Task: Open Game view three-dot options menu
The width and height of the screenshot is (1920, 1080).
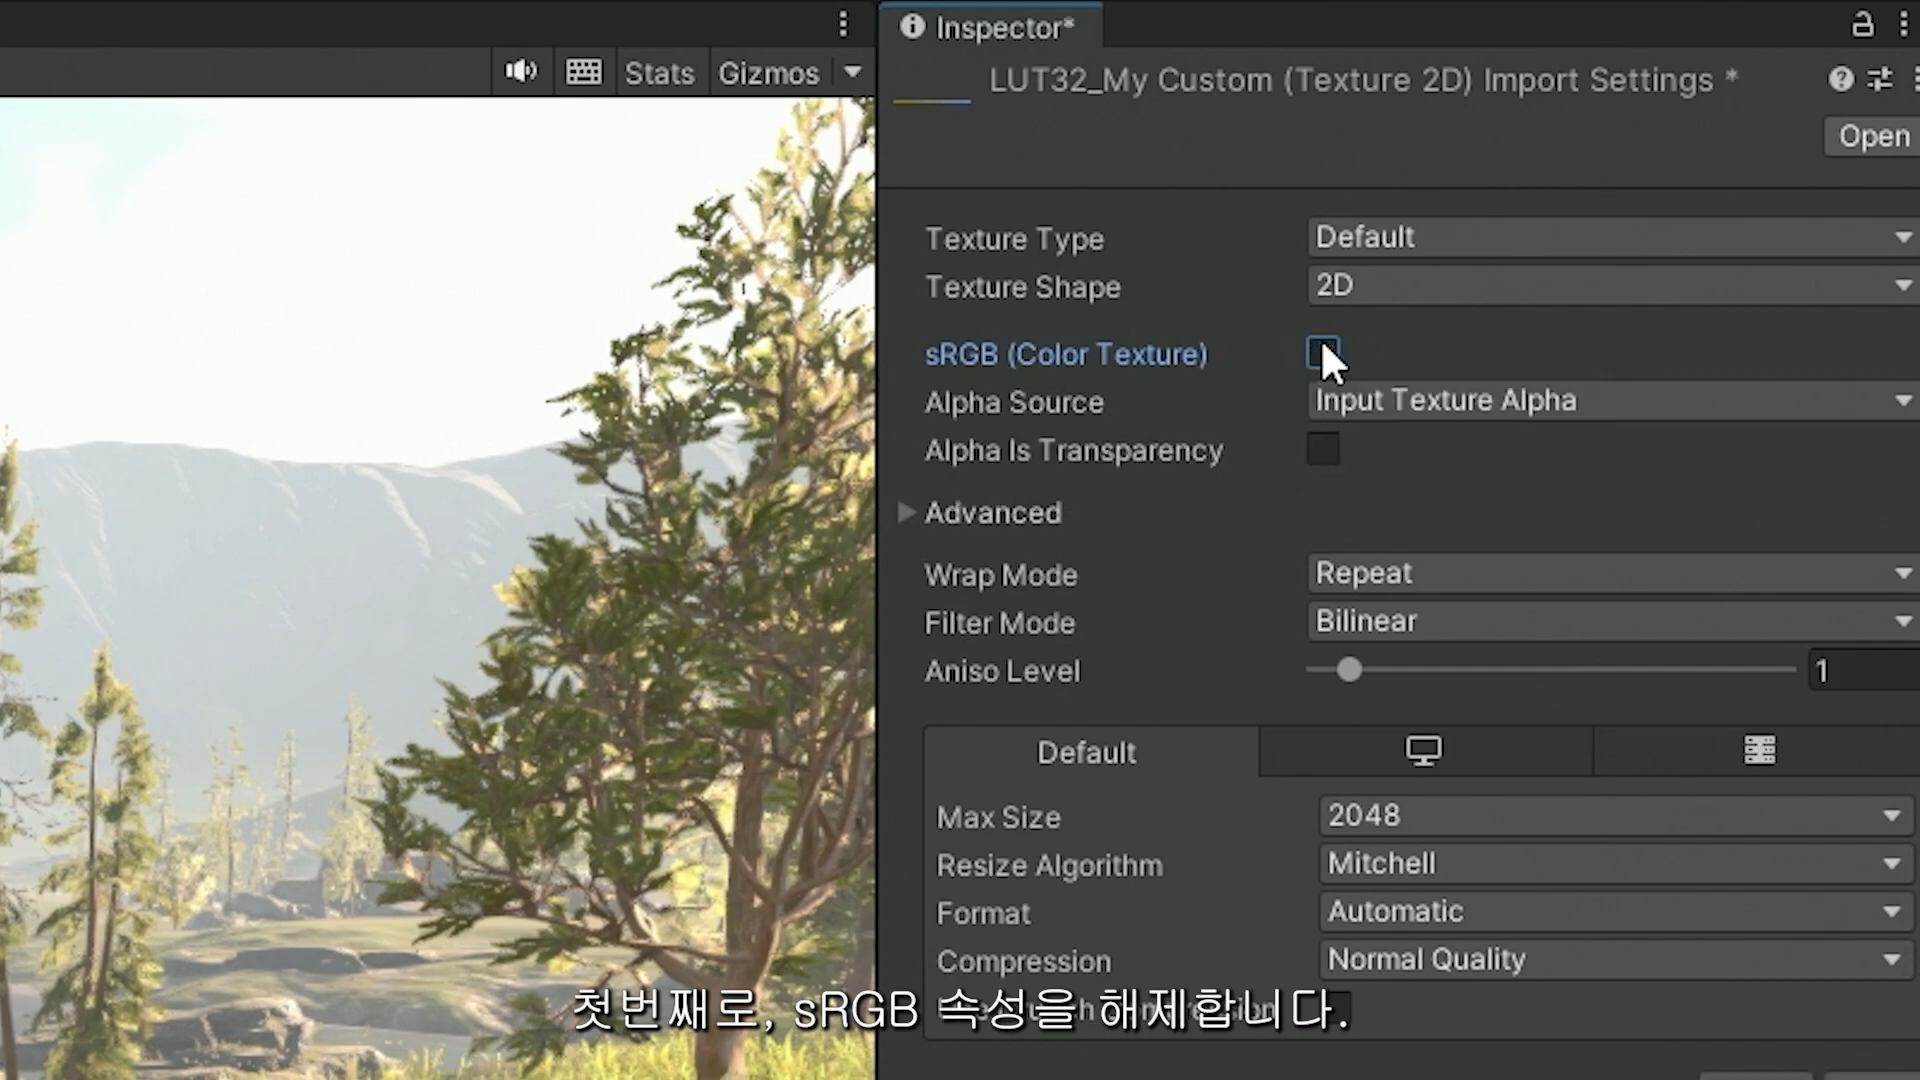Action: pyautogui.click(x=843, y=23)
